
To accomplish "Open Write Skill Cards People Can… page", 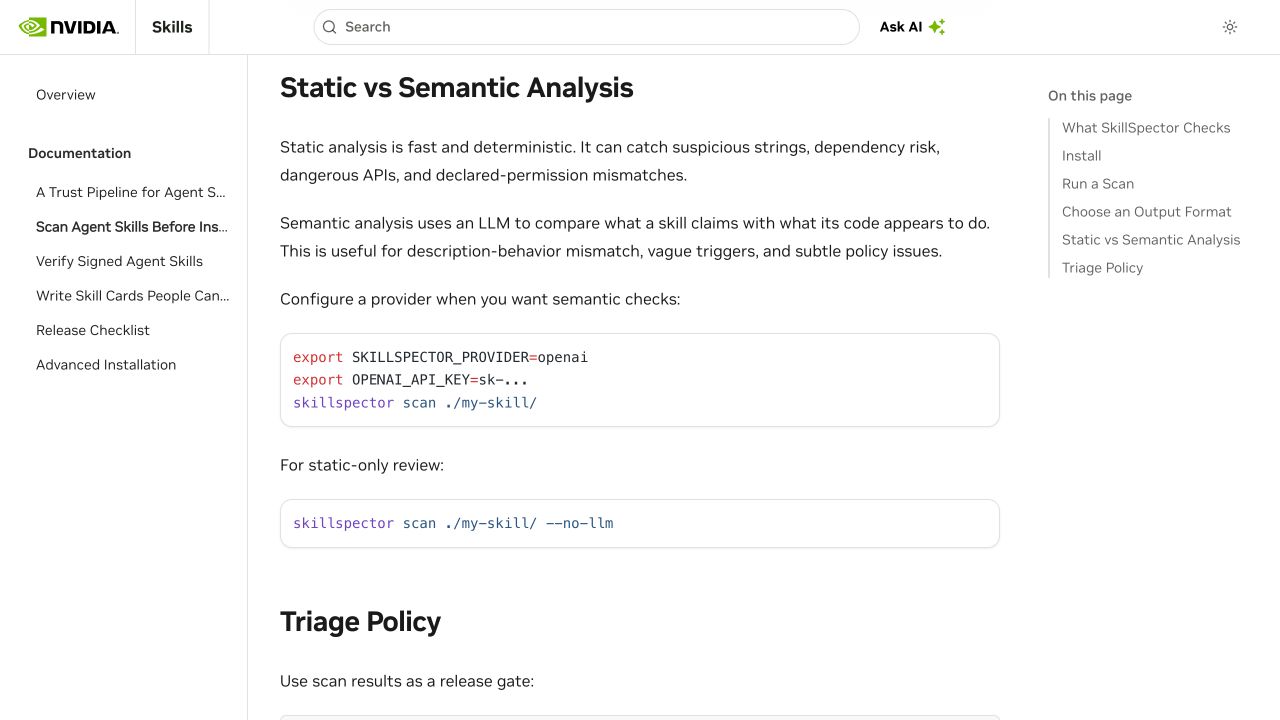I will pyautogui.click(x=133, y=296).
